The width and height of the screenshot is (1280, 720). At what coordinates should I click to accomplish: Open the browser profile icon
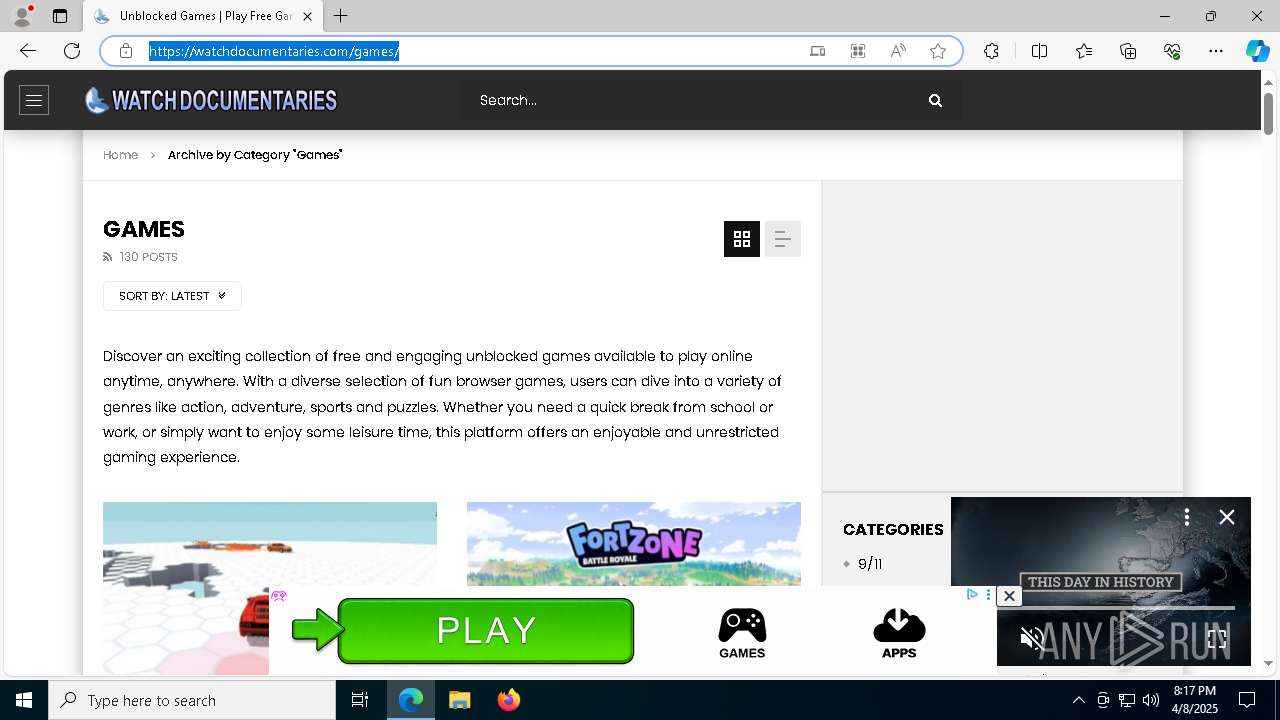click(22, 16)
